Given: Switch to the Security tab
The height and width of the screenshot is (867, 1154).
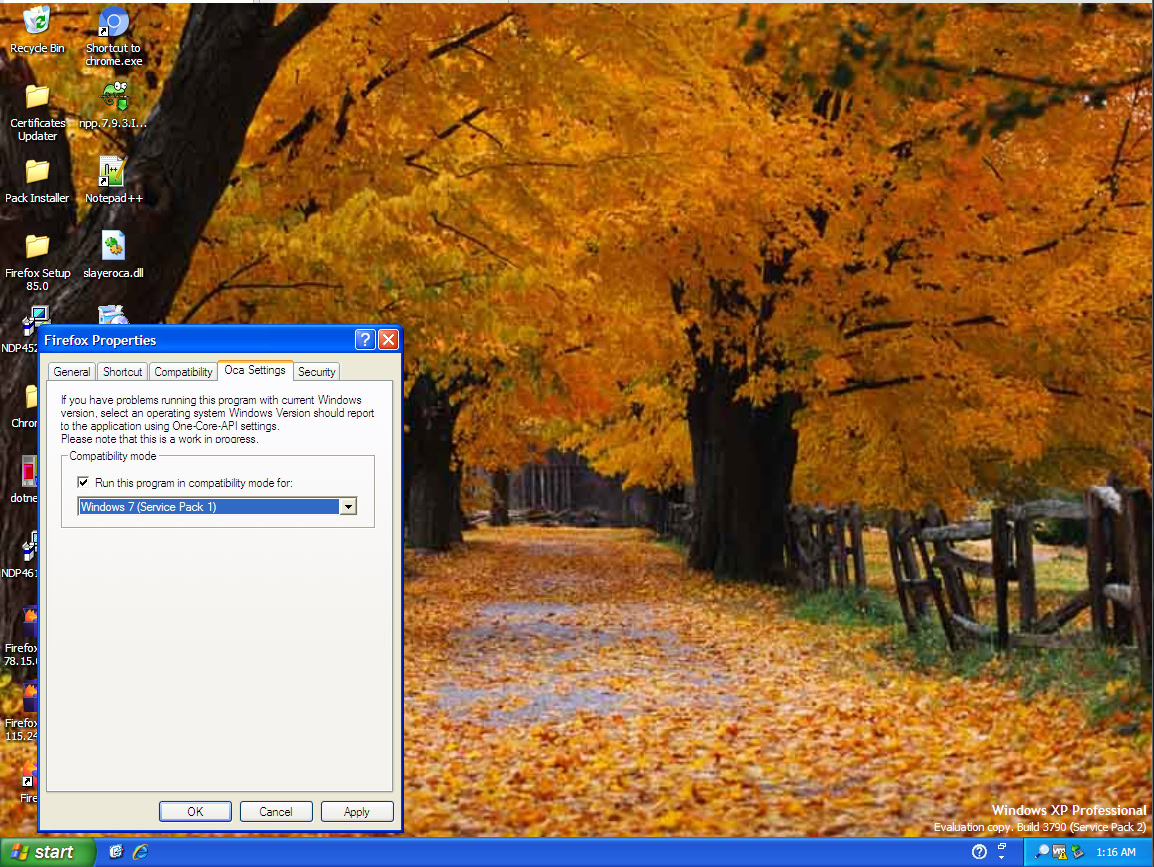Looking at the screenshot, I should coord(316,372).
